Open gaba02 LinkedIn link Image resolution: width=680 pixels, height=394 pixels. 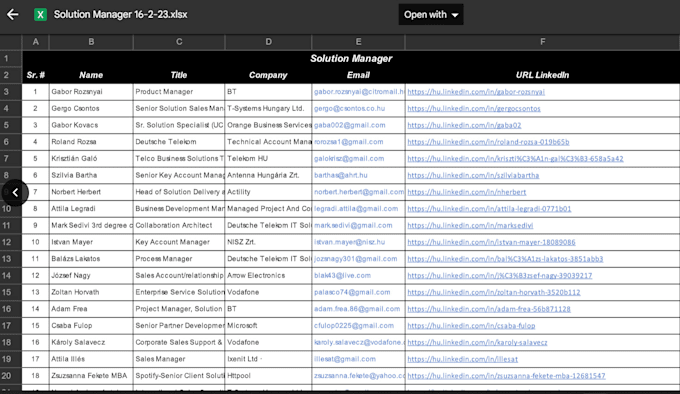click(464, 125)
